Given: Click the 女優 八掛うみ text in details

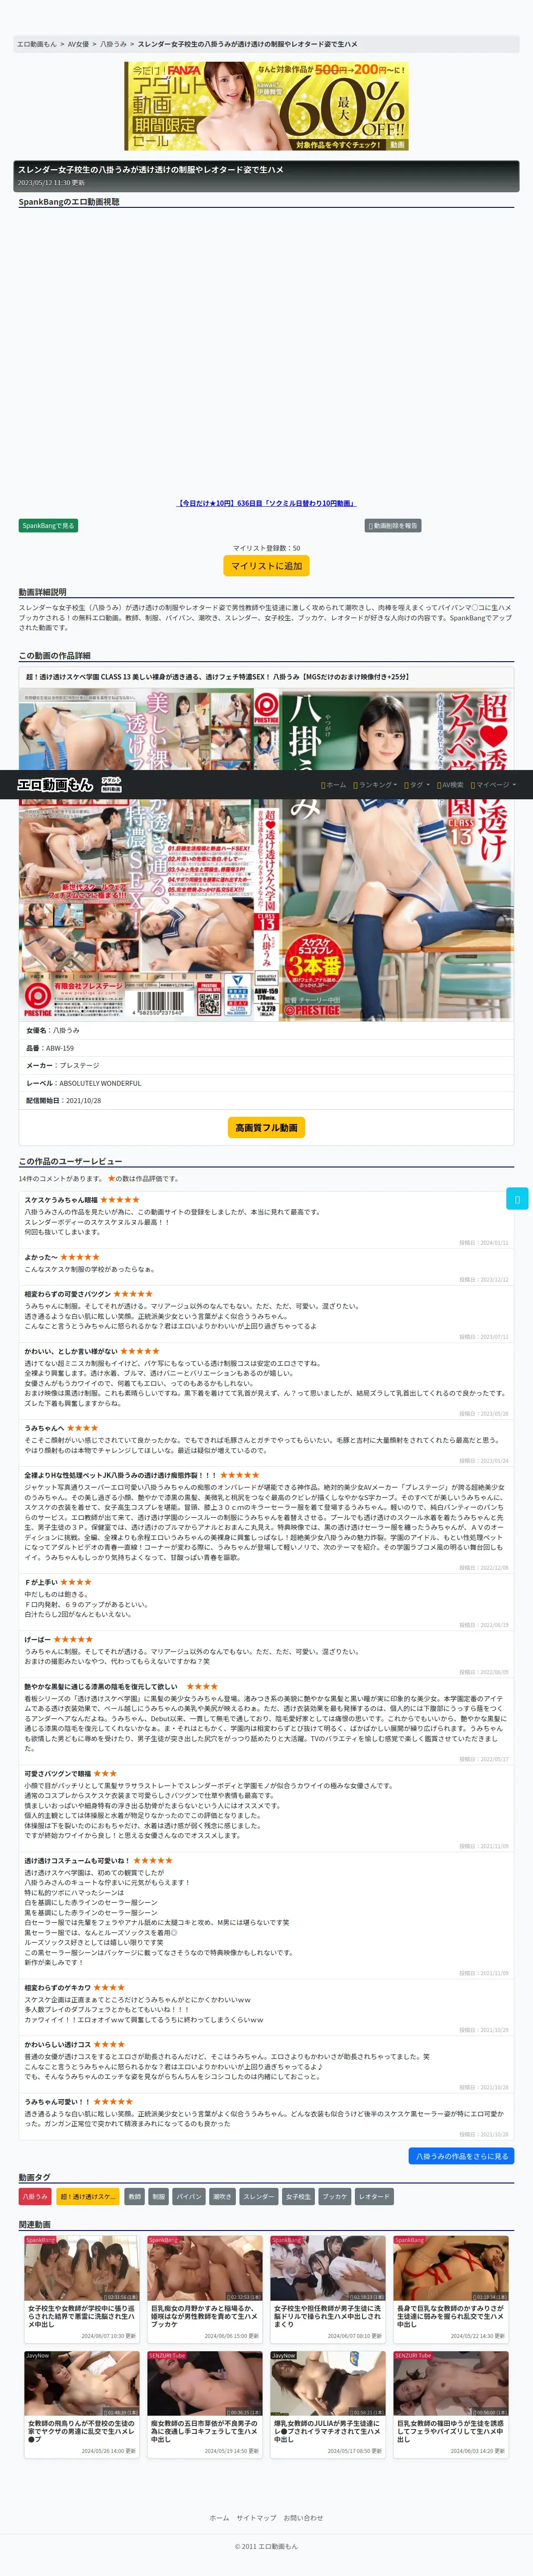Looking at the screenshot, I should pyautogui.click(x=52, y=1030).
